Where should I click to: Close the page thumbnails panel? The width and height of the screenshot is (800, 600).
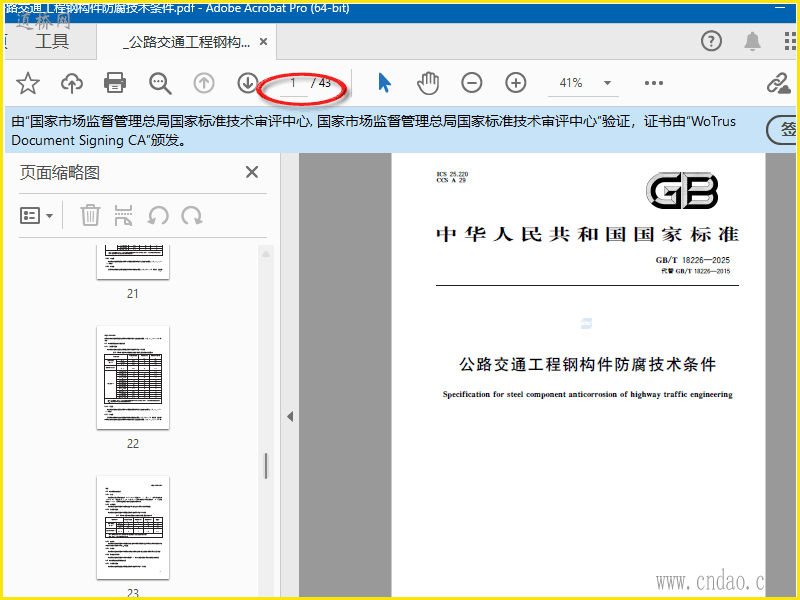[252, 172]
